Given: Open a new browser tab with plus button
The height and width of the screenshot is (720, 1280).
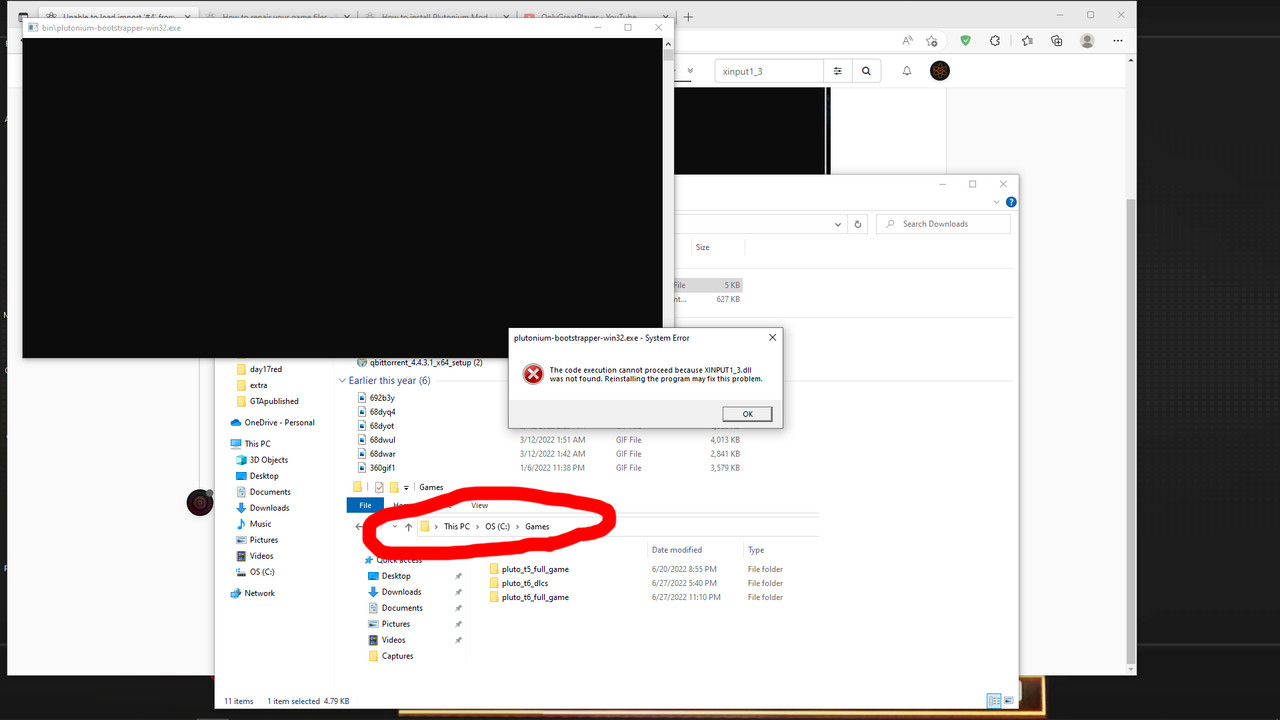Looking at the screenshot, I should [688, 16].
